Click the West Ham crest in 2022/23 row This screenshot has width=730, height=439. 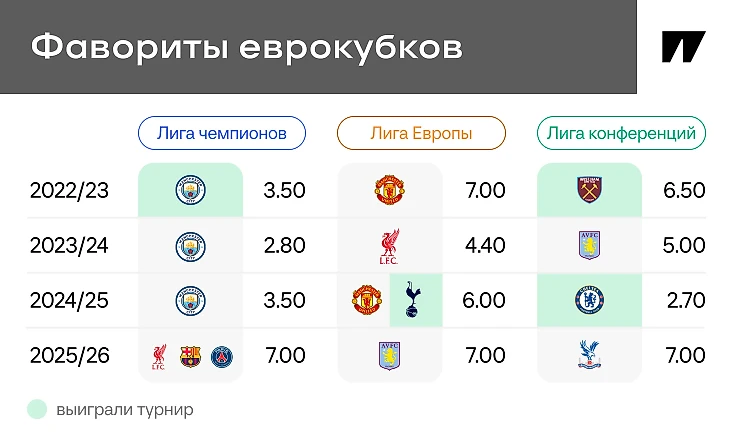[x=589, y=189]
